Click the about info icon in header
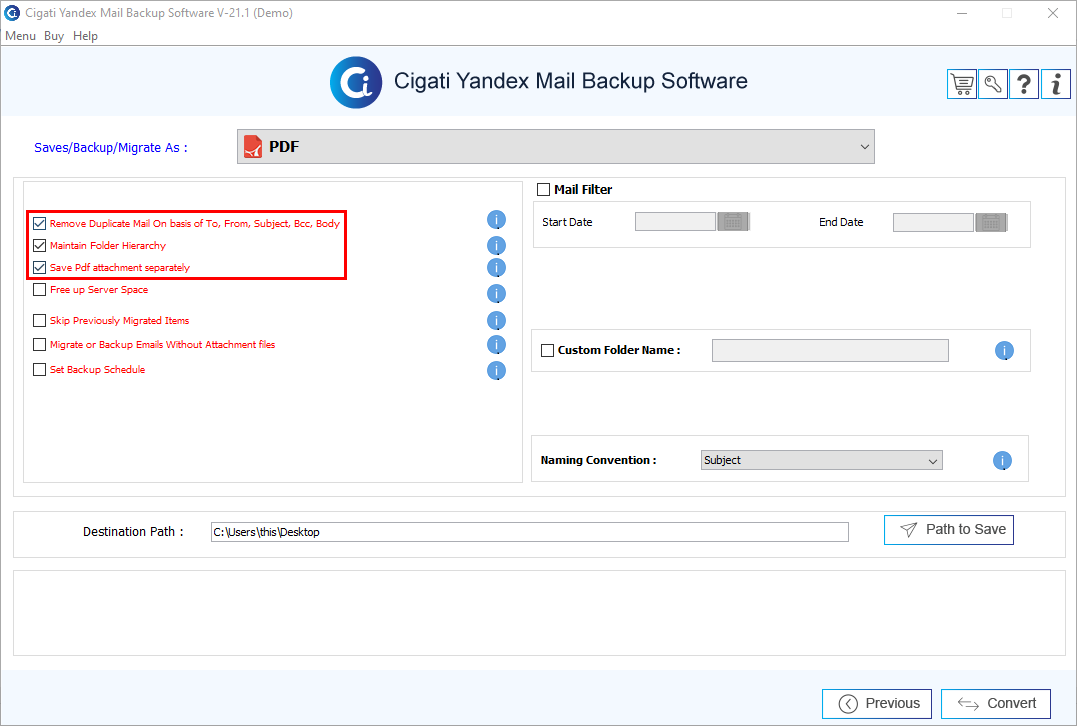The width and height of the screenshot is (1077, 726). [x=1056, y=84]
